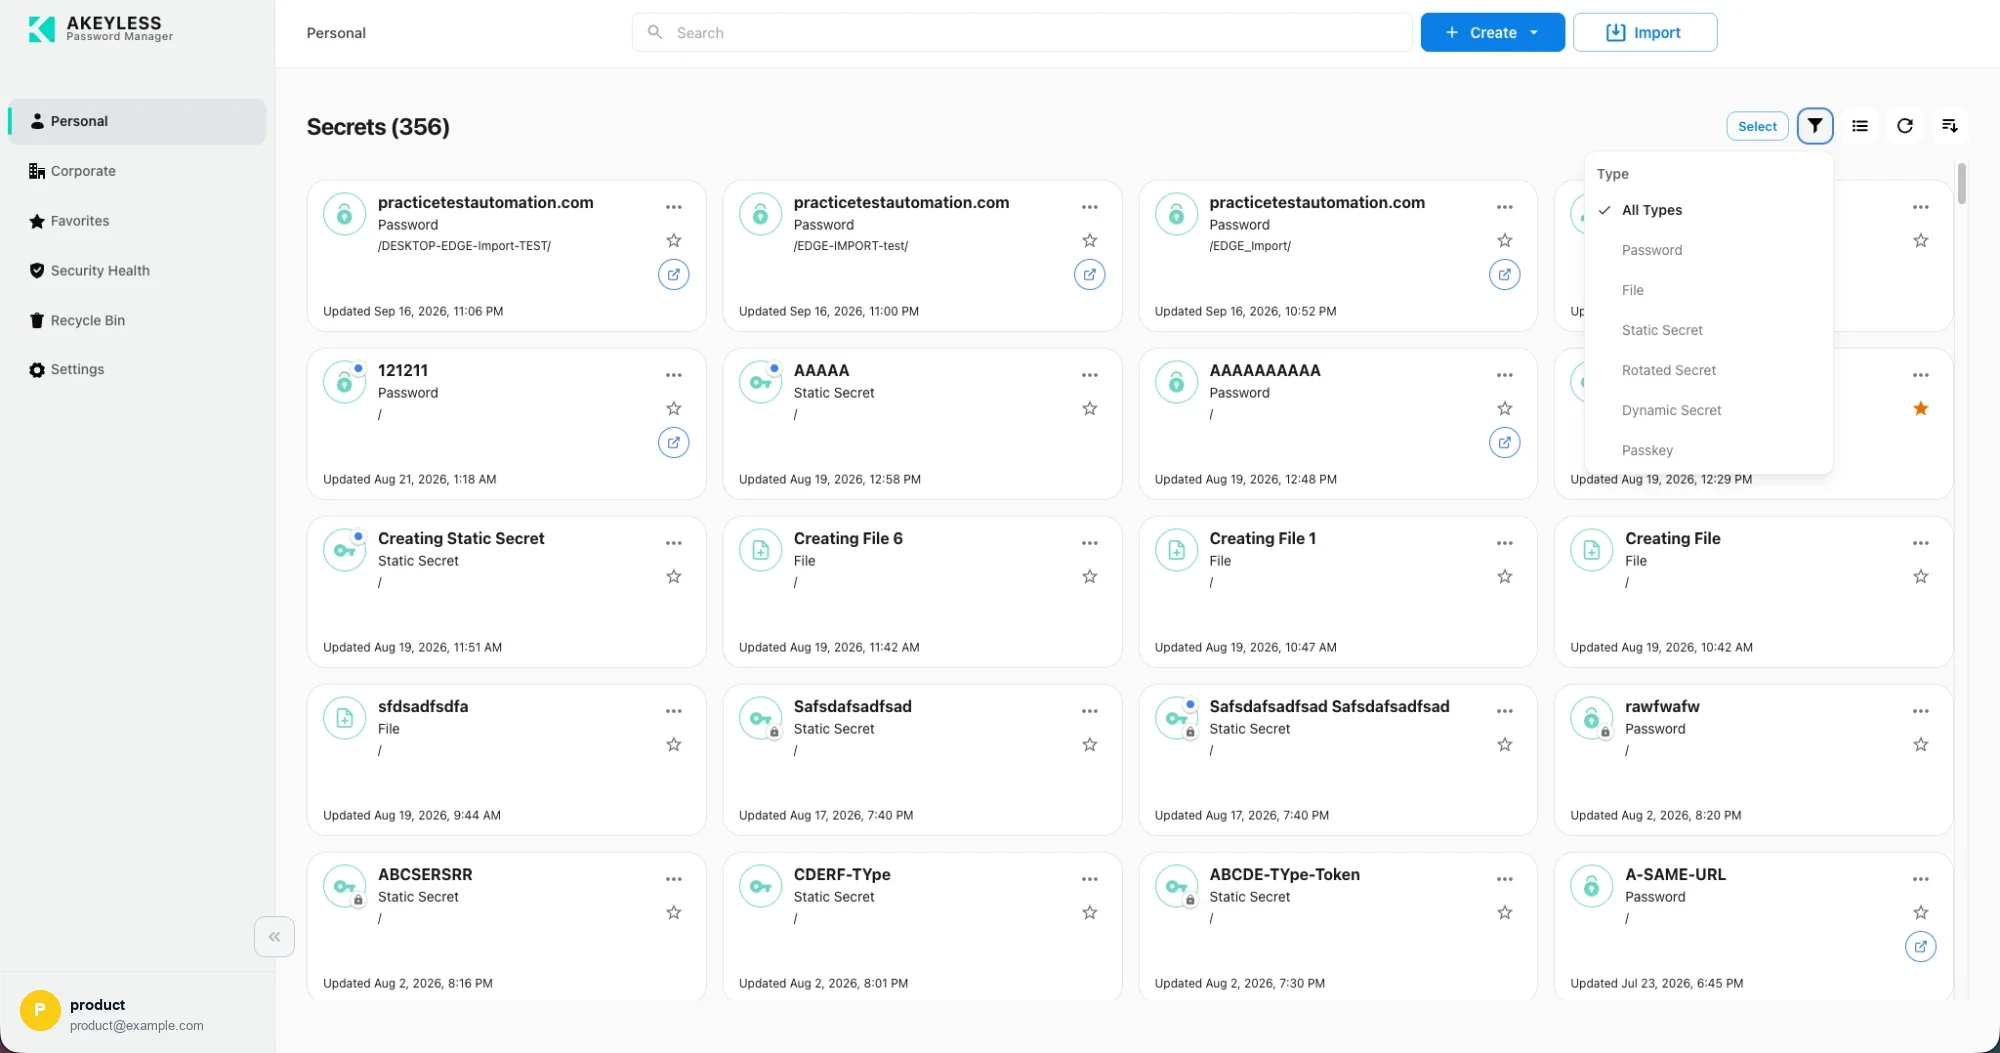Viewport: 2000px width, 1053px height.
Task: Open the Recycle Bin
Action: coord(137,320)
